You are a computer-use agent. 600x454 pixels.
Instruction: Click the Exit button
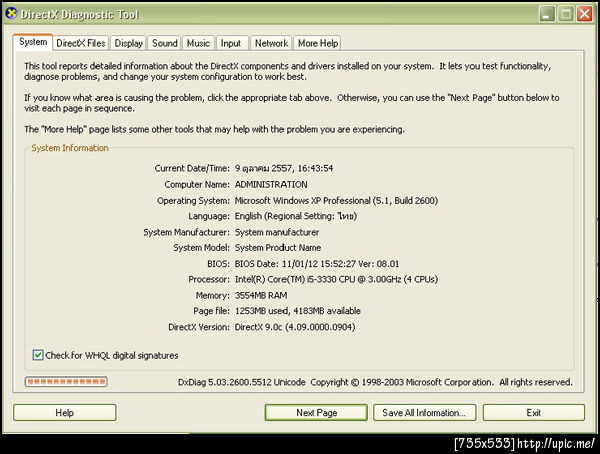point(534,413)
